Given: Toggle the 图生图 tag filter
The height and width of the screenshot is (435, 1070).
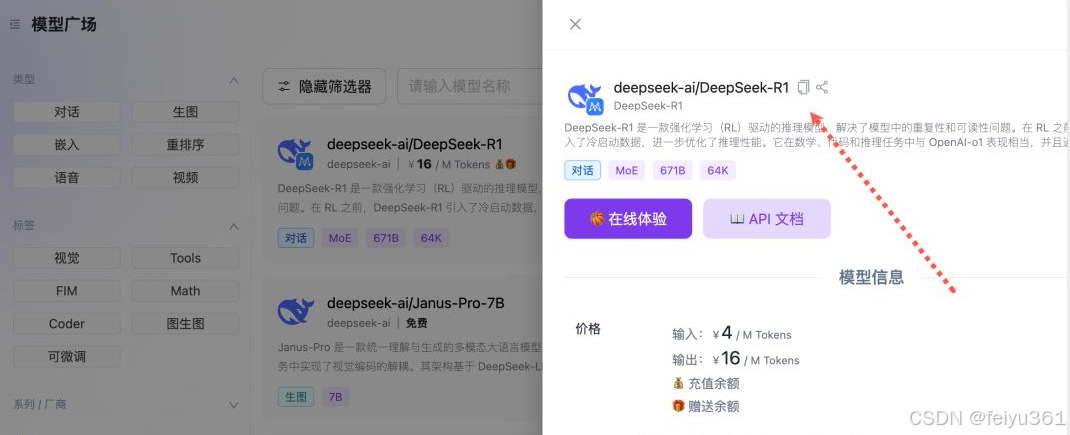Looking at the screenshot, I should pos(186,324).
